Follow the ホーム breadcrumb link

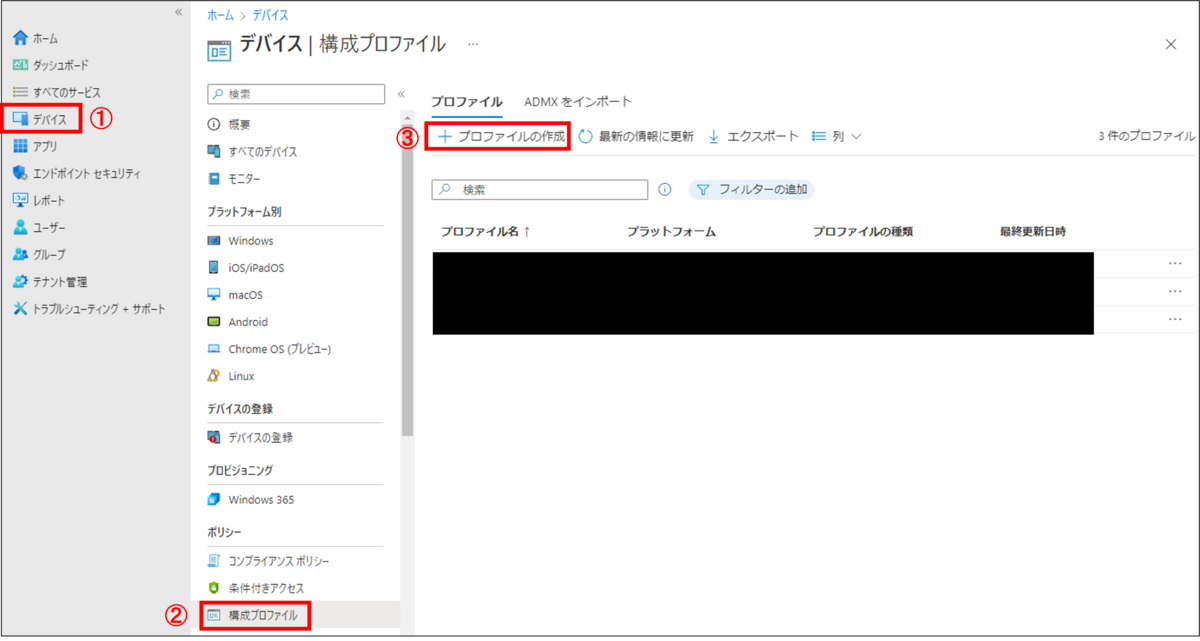tap(219, 15)
